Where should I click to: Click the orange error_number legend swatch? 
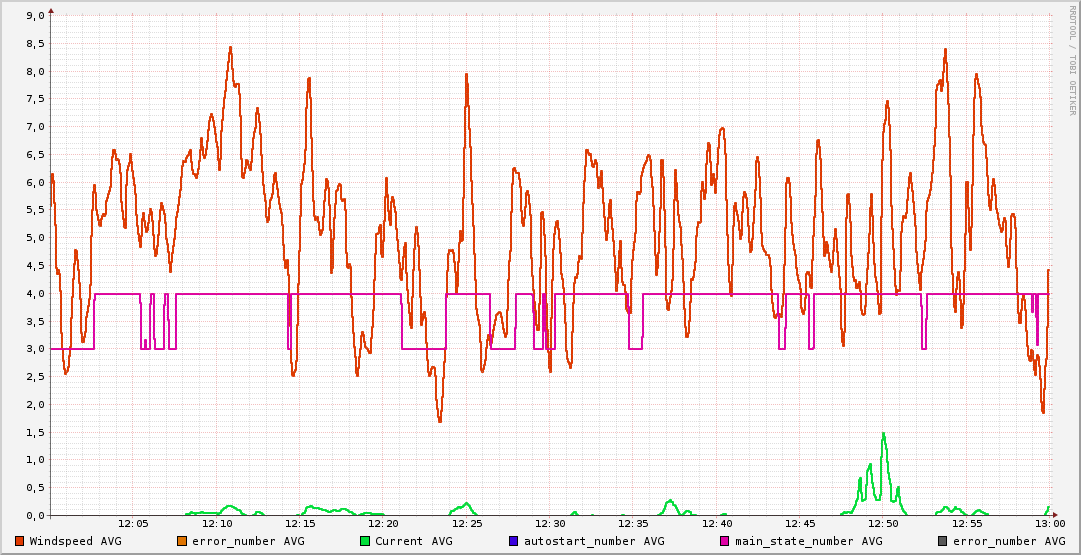click(x=181, y=541)
